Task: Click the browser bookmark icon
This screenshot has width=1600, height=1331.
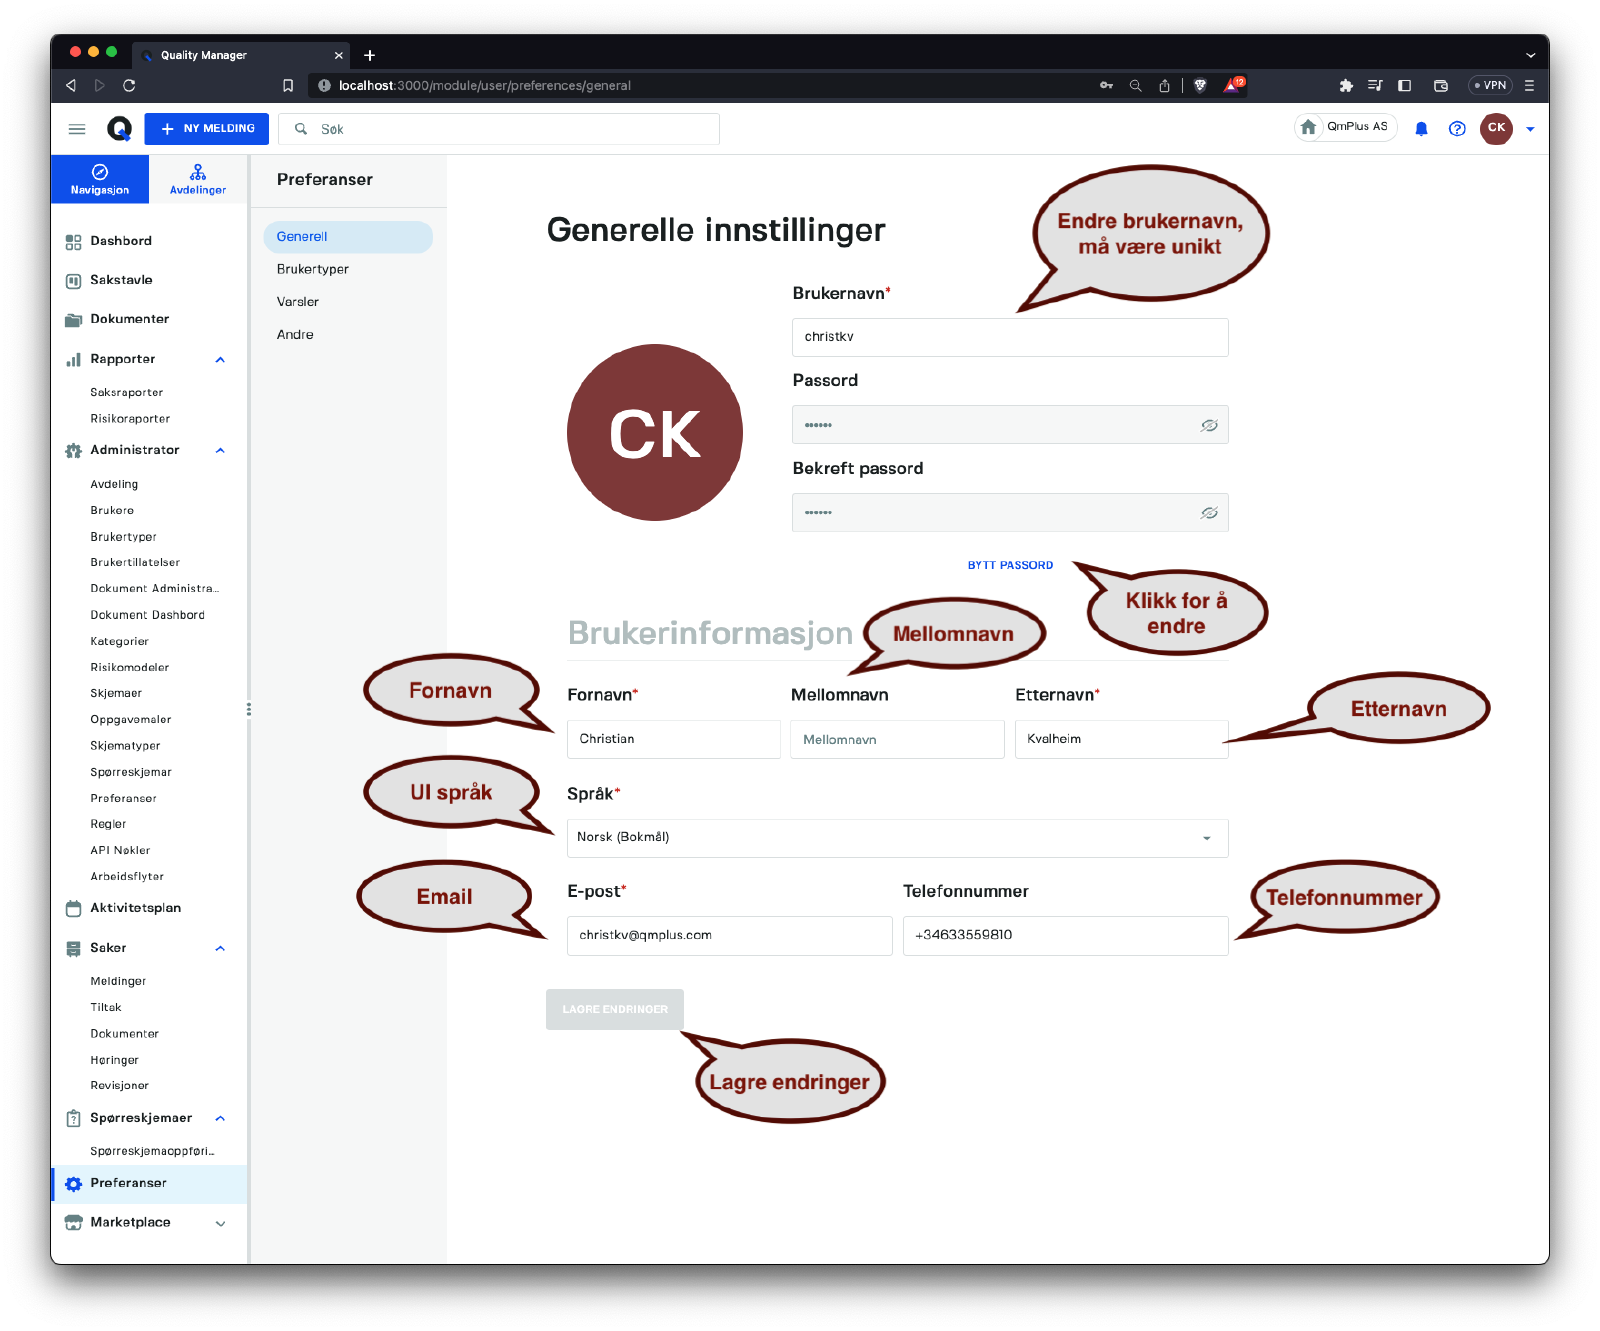Action: click(288, 86)
